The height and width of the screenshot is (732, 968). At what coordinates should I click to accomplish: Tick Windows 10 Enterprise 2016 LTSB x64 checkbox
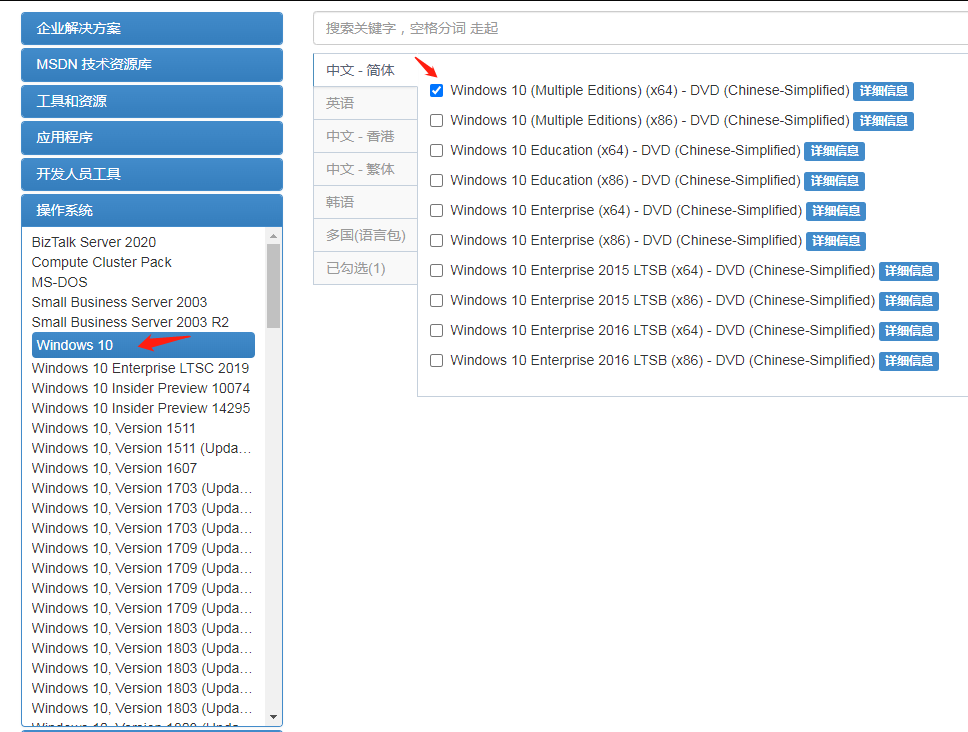(436, 331)
